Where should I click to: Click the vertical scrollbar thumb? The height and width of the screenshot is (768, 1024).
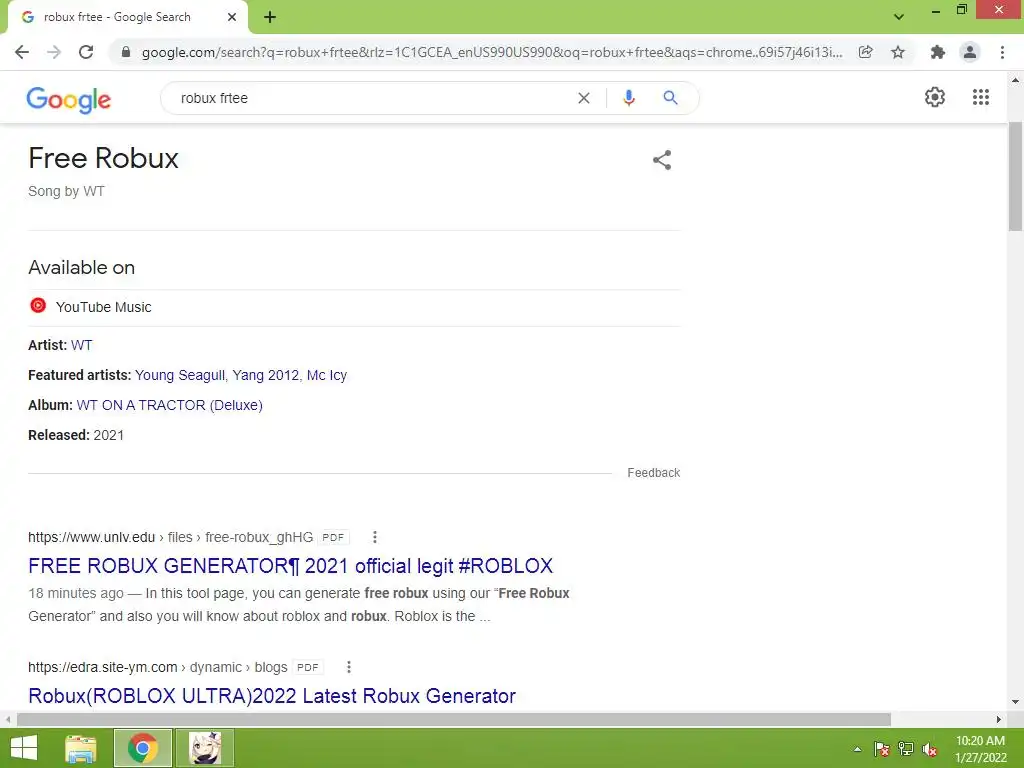pos(1016,176)
